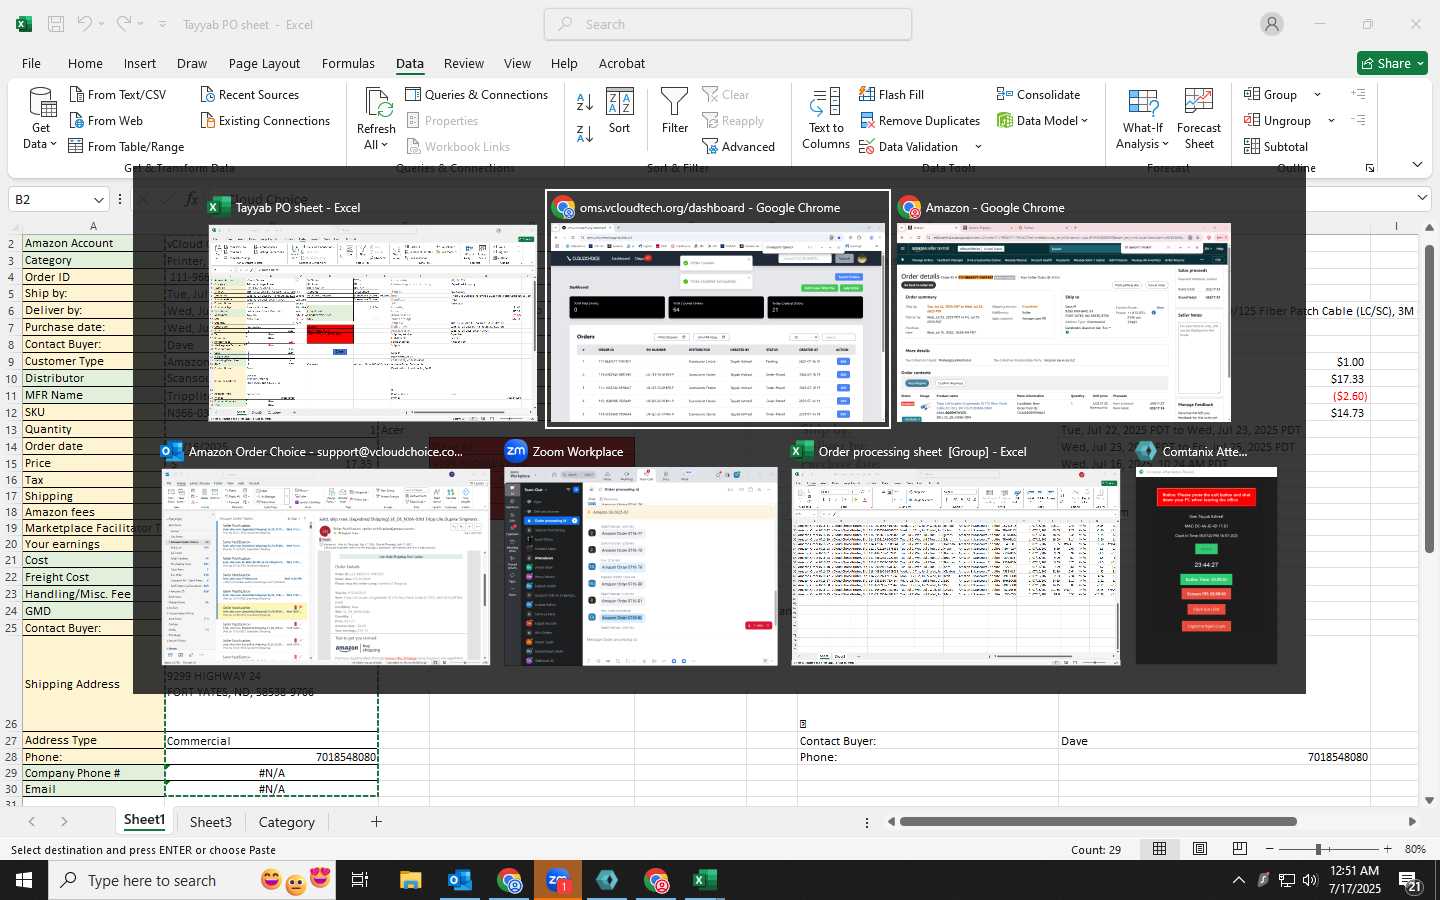
Task: Open Outlook from the taskbar
Action: click(459, 880)
